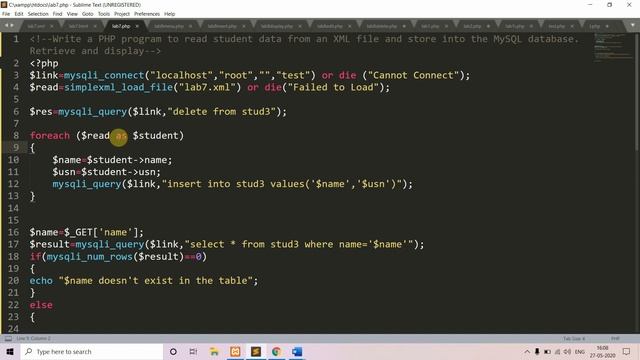The image size is (640, 360).
Task: Close the lab7.xml tab
Action: coord(52,26)
